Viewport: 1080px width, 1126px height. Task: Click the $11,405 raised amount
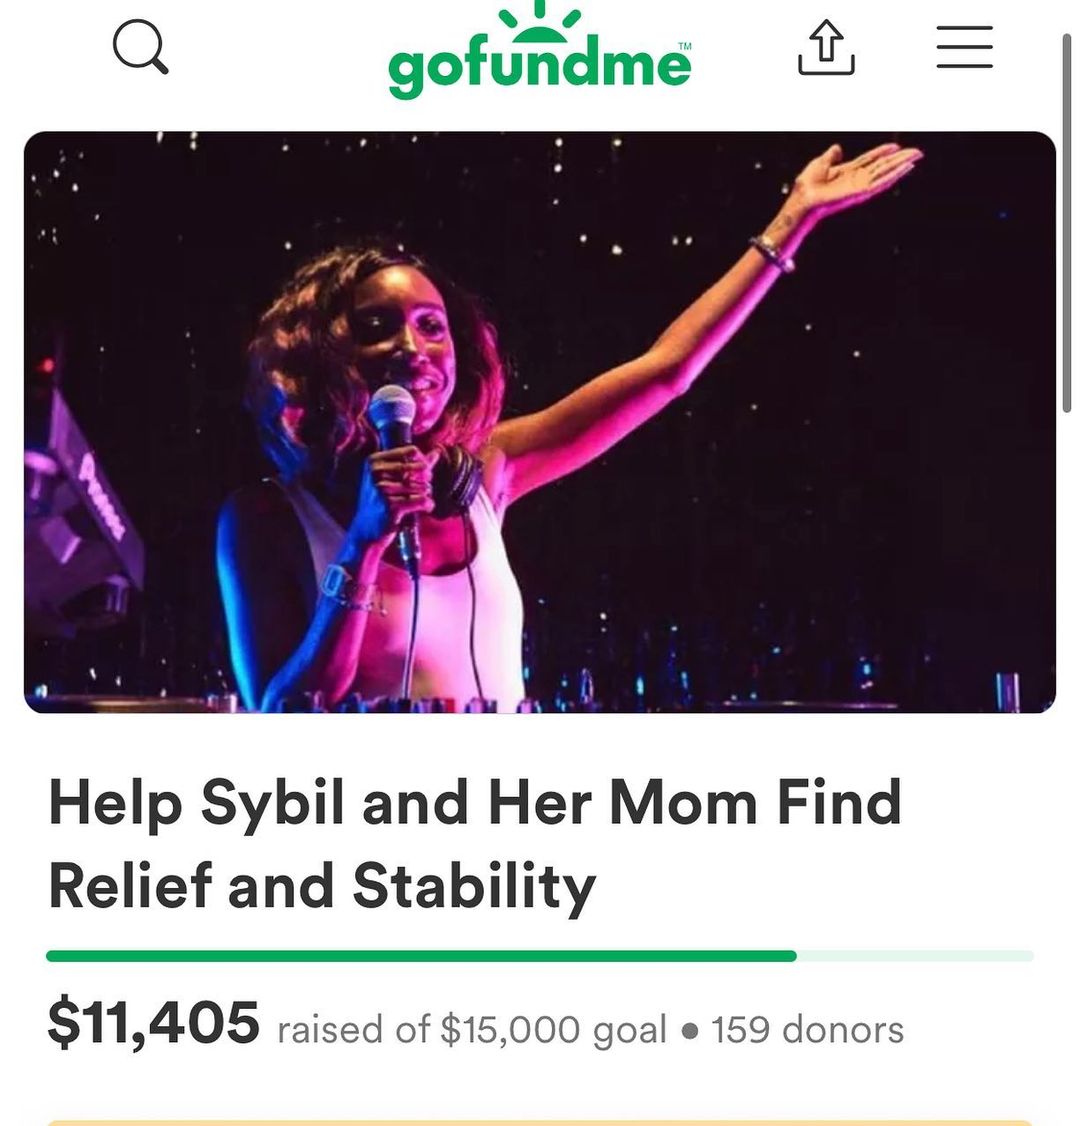click(153, 1023)
